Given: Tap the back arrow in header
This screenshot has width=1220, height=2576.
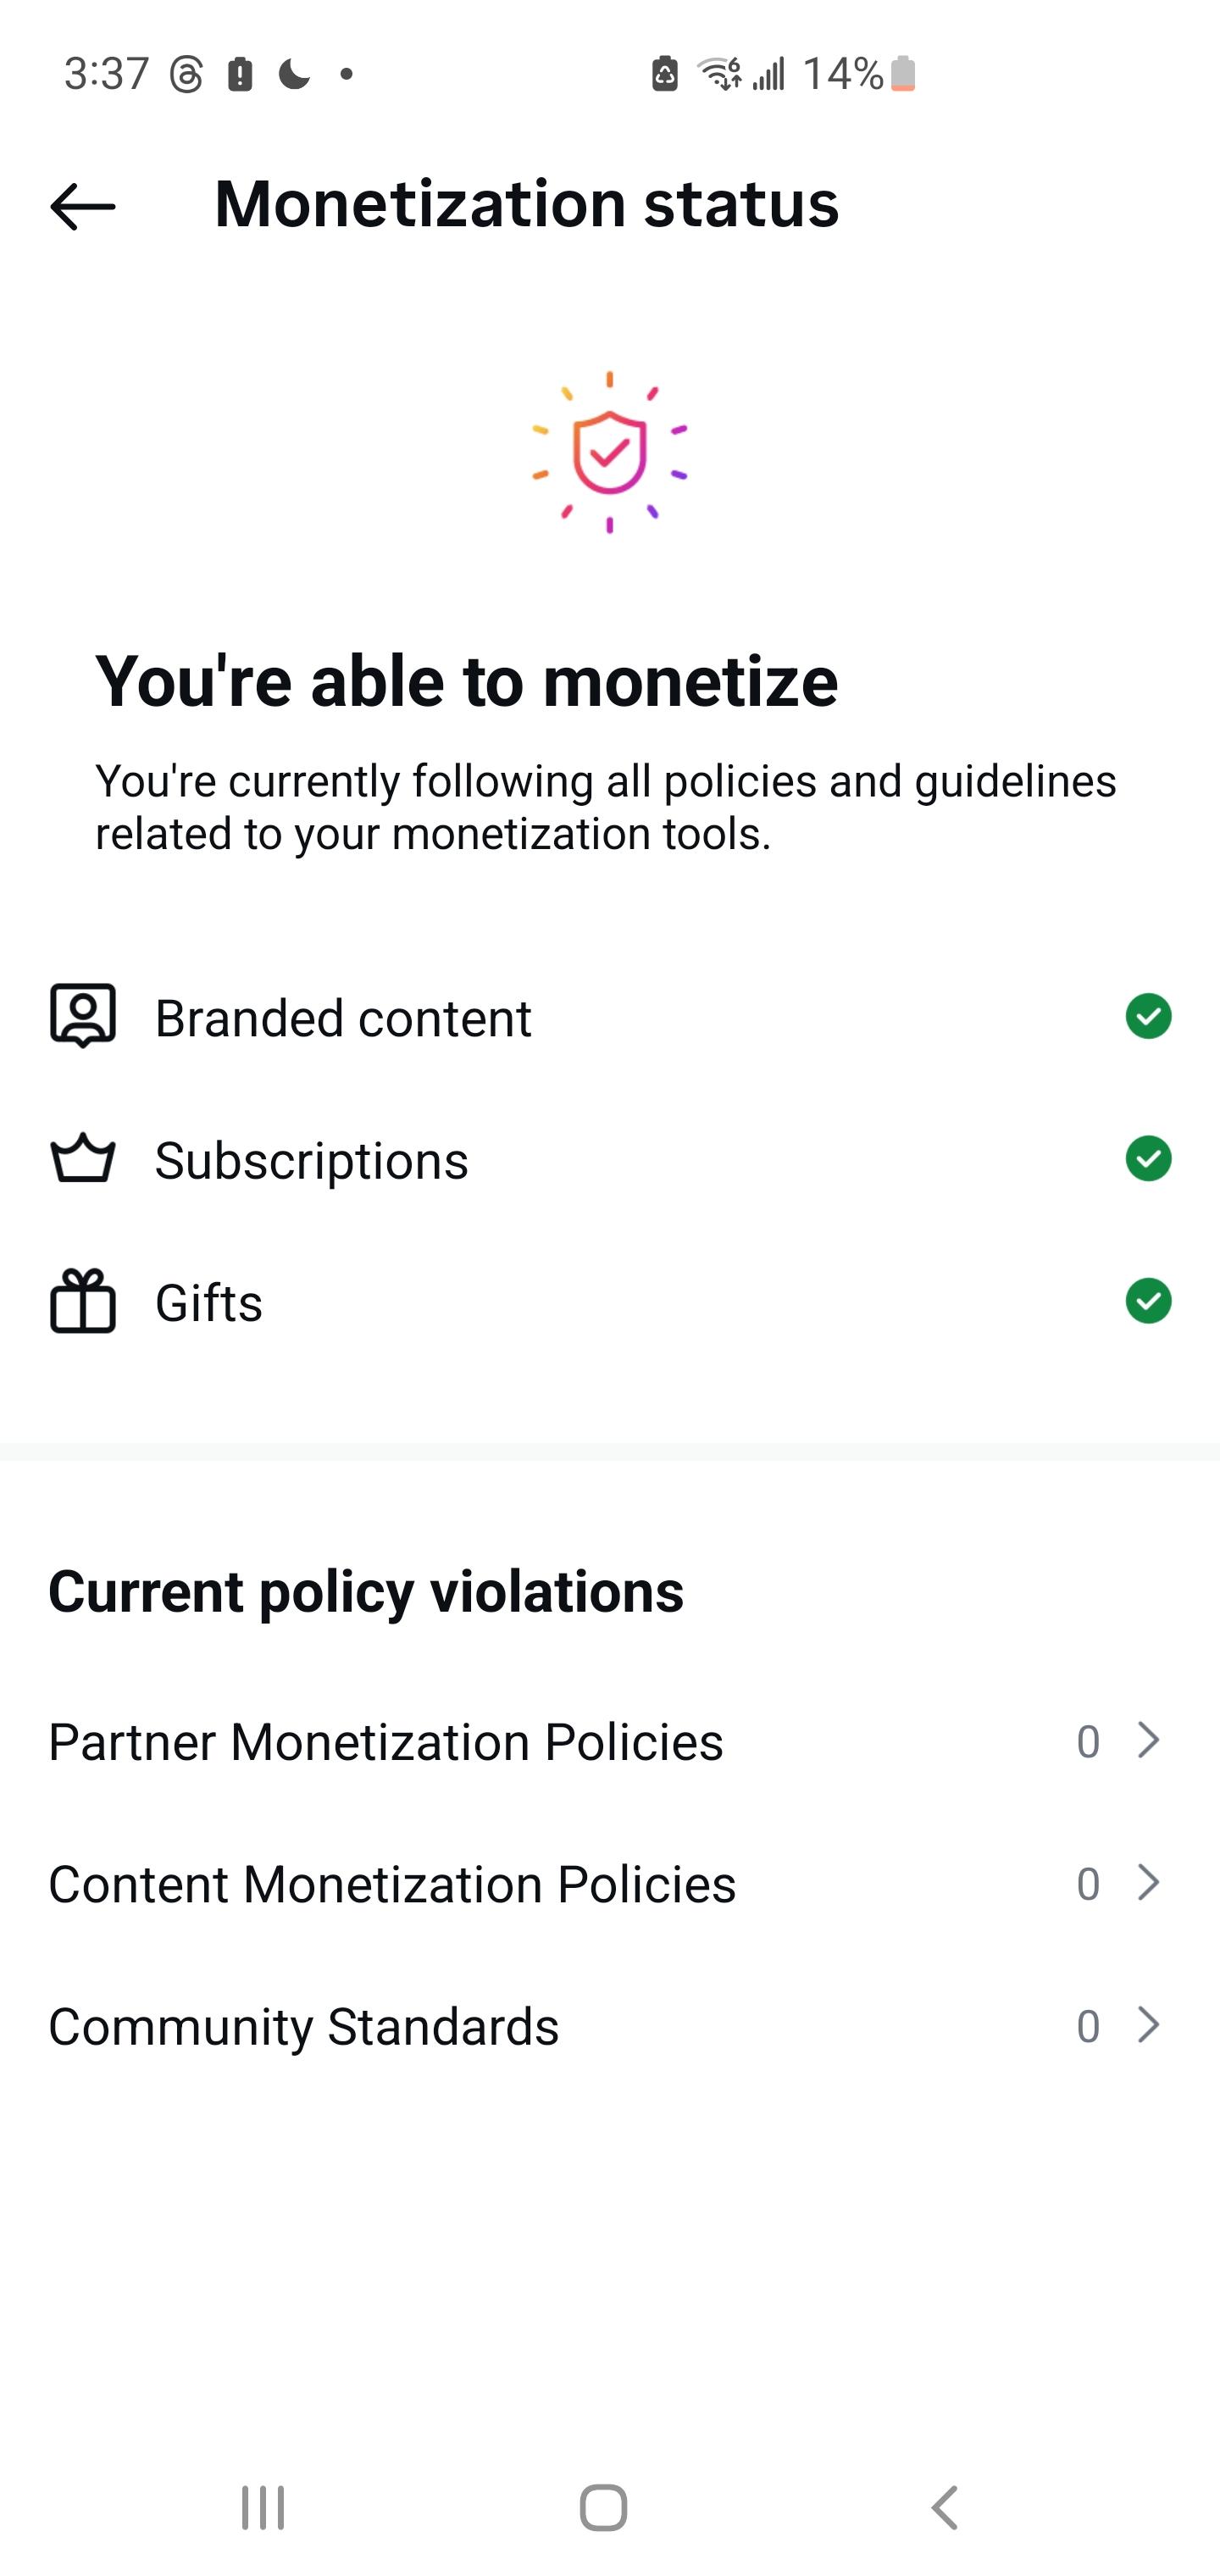Looking at the screenshot, I should (x=83, y=207).
